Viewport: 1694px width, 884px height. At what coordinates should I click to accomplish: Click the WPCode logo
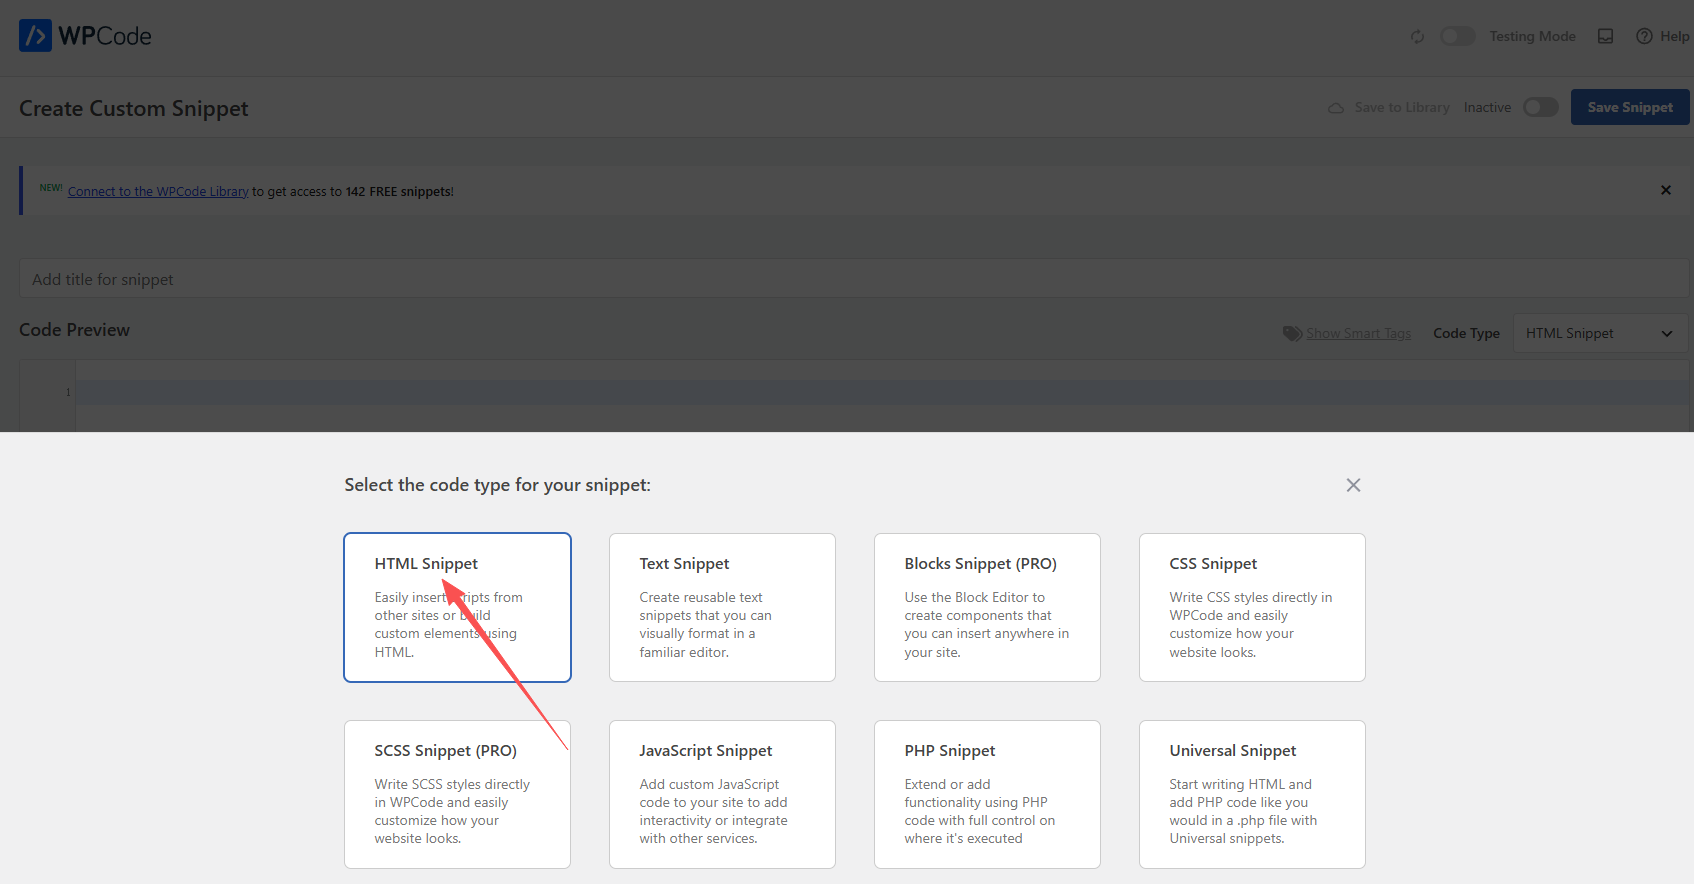pos(85,36)
